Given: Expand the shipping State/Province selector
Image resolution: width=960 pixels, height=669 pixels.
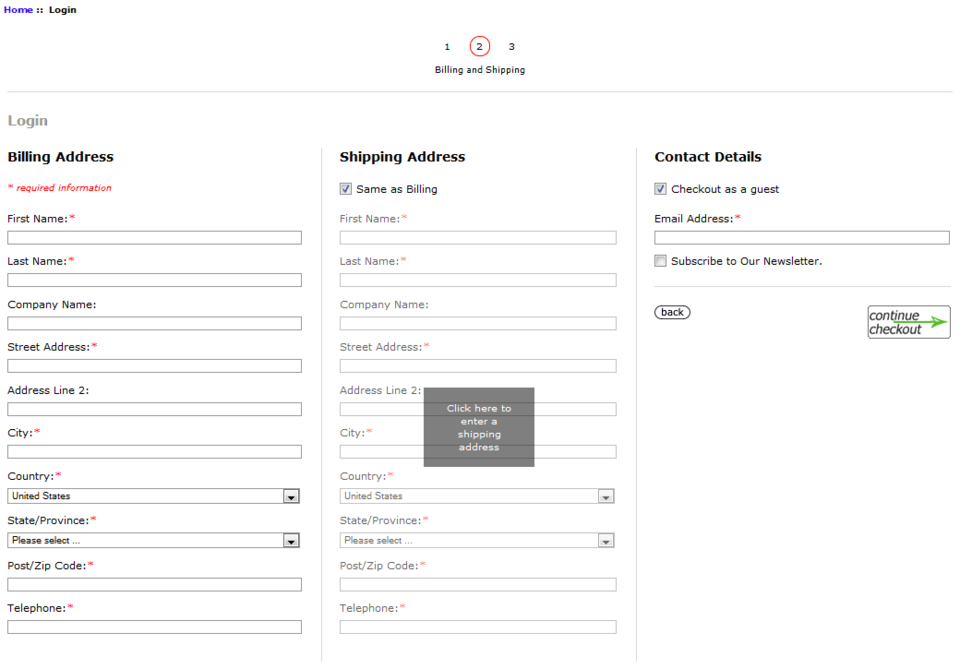Looking at the screenshot, I should (x=606, y=539).
